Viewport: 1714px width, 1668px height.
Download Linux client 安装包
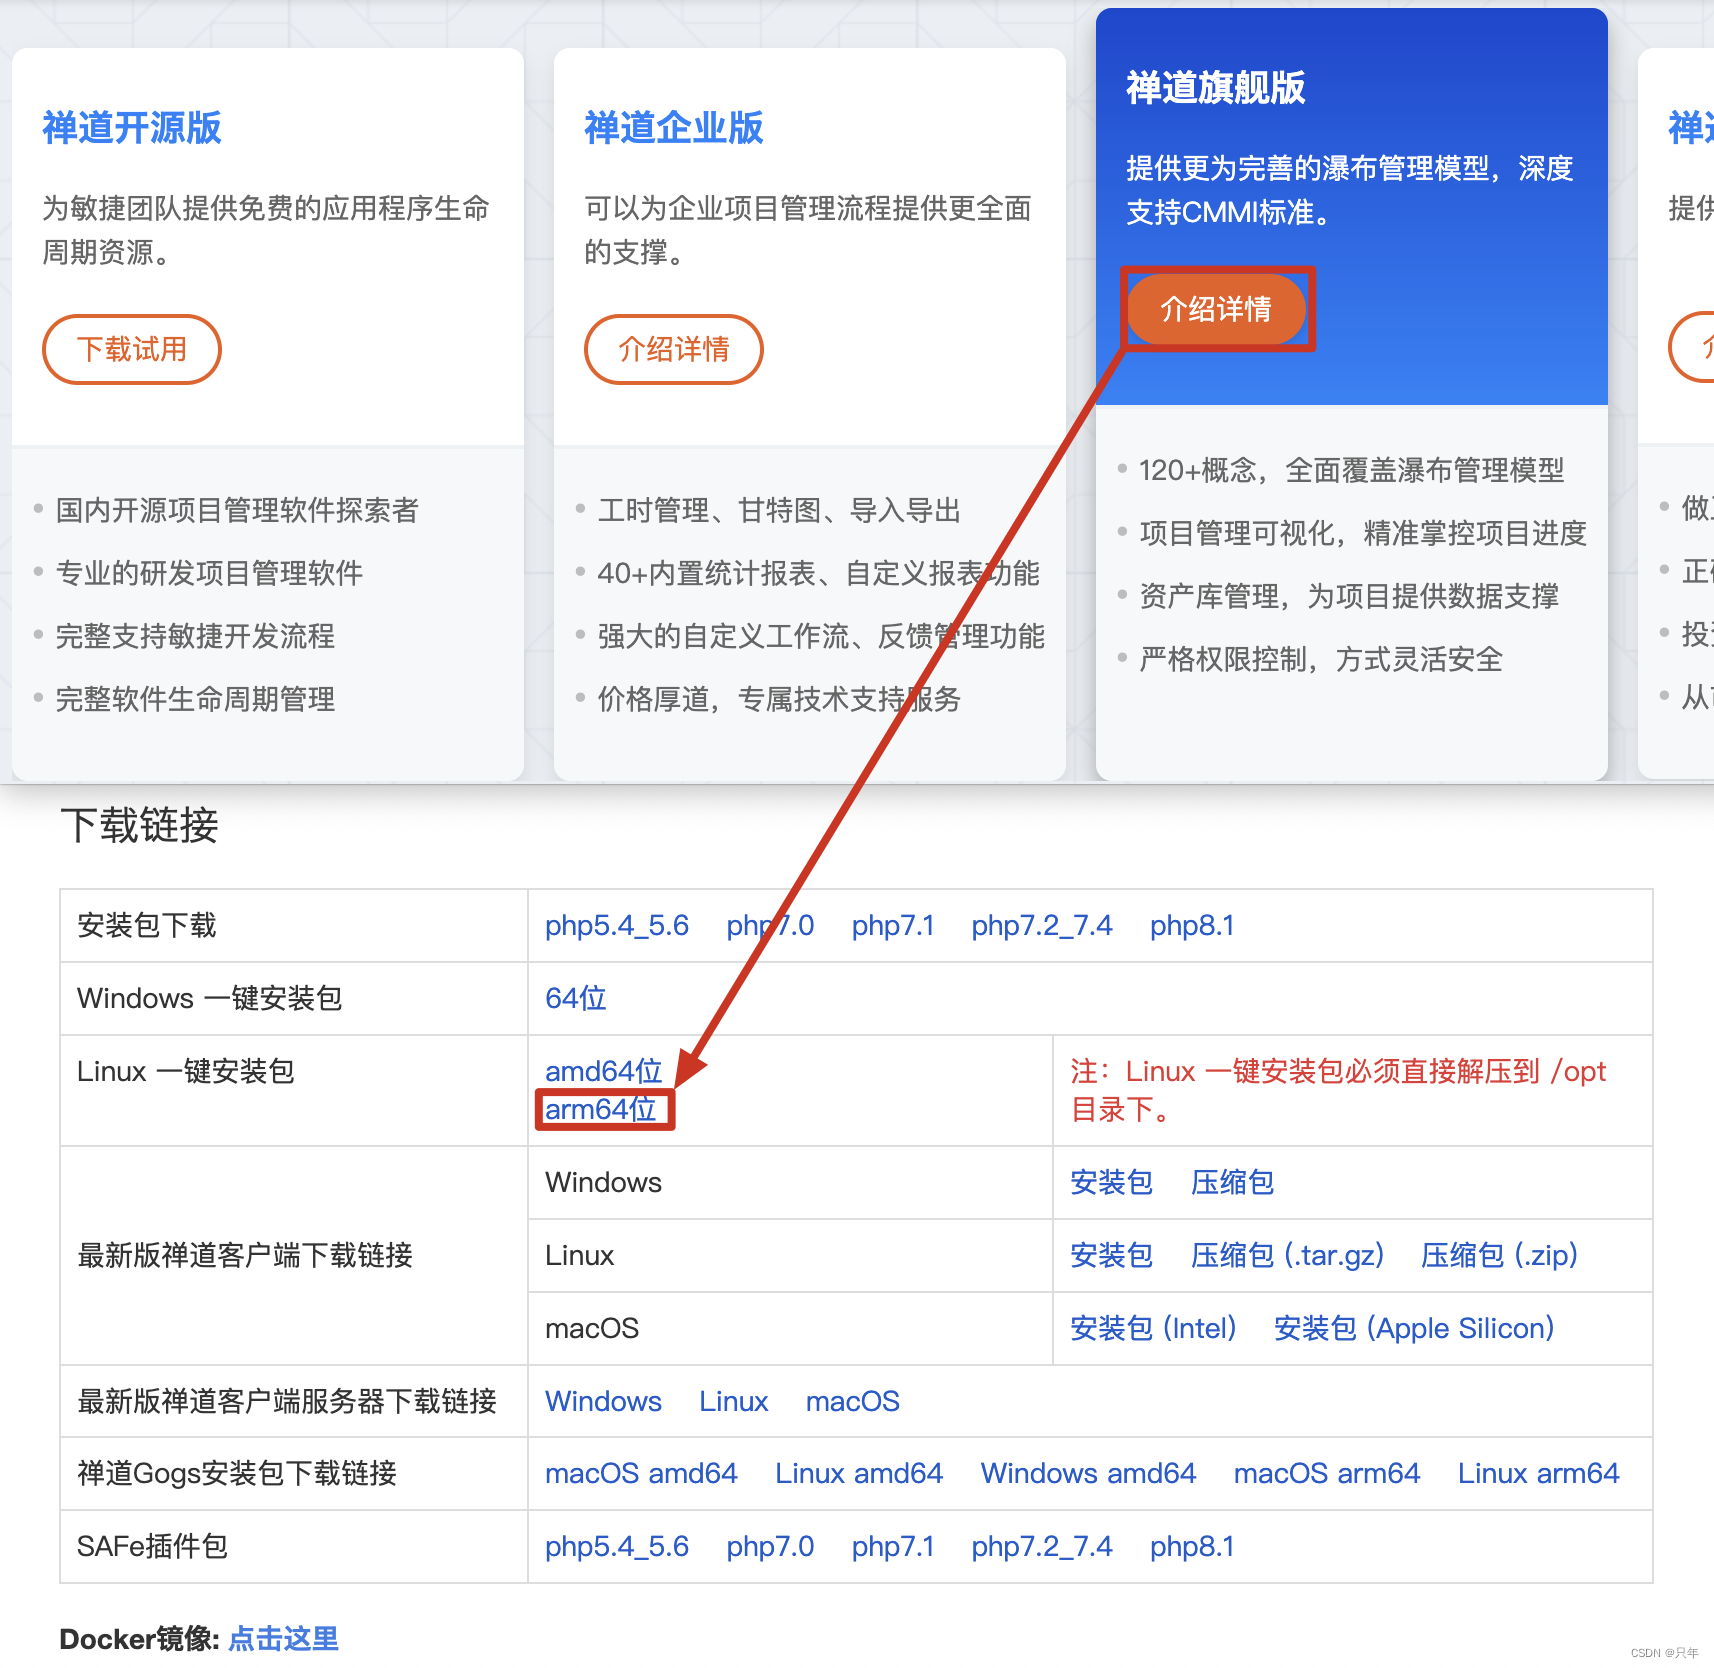pyautogui.click(x=1112, y=1255)
